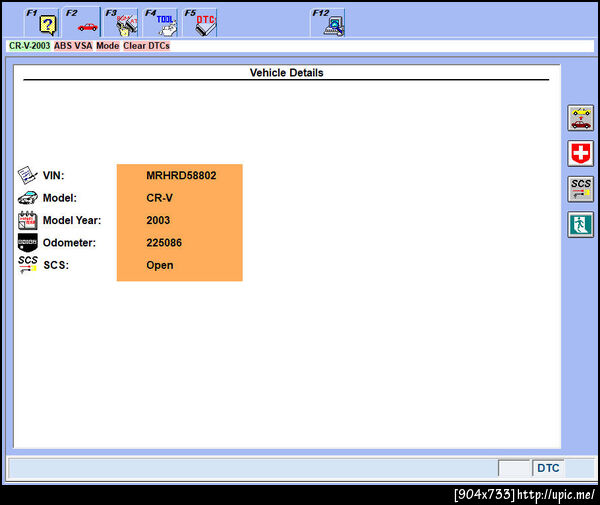Click the Model: label

point(60,198)
